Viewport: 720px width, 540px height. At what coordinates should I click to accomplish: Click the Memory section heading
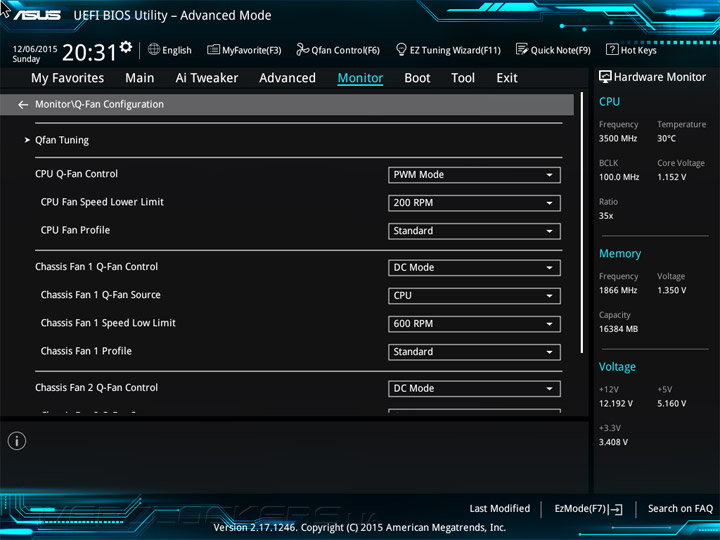coord(620,253)
